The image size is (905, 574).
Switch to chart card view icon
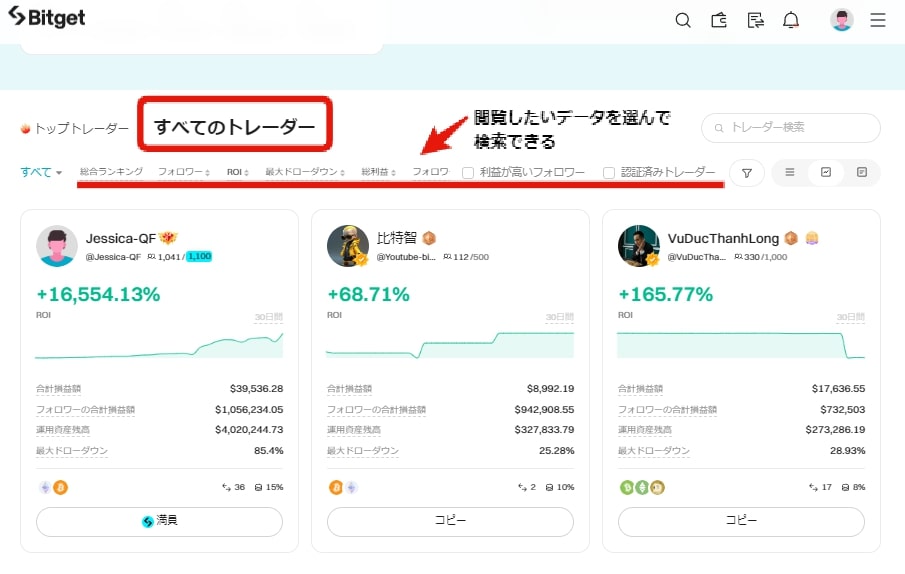(x=826, y=172)
